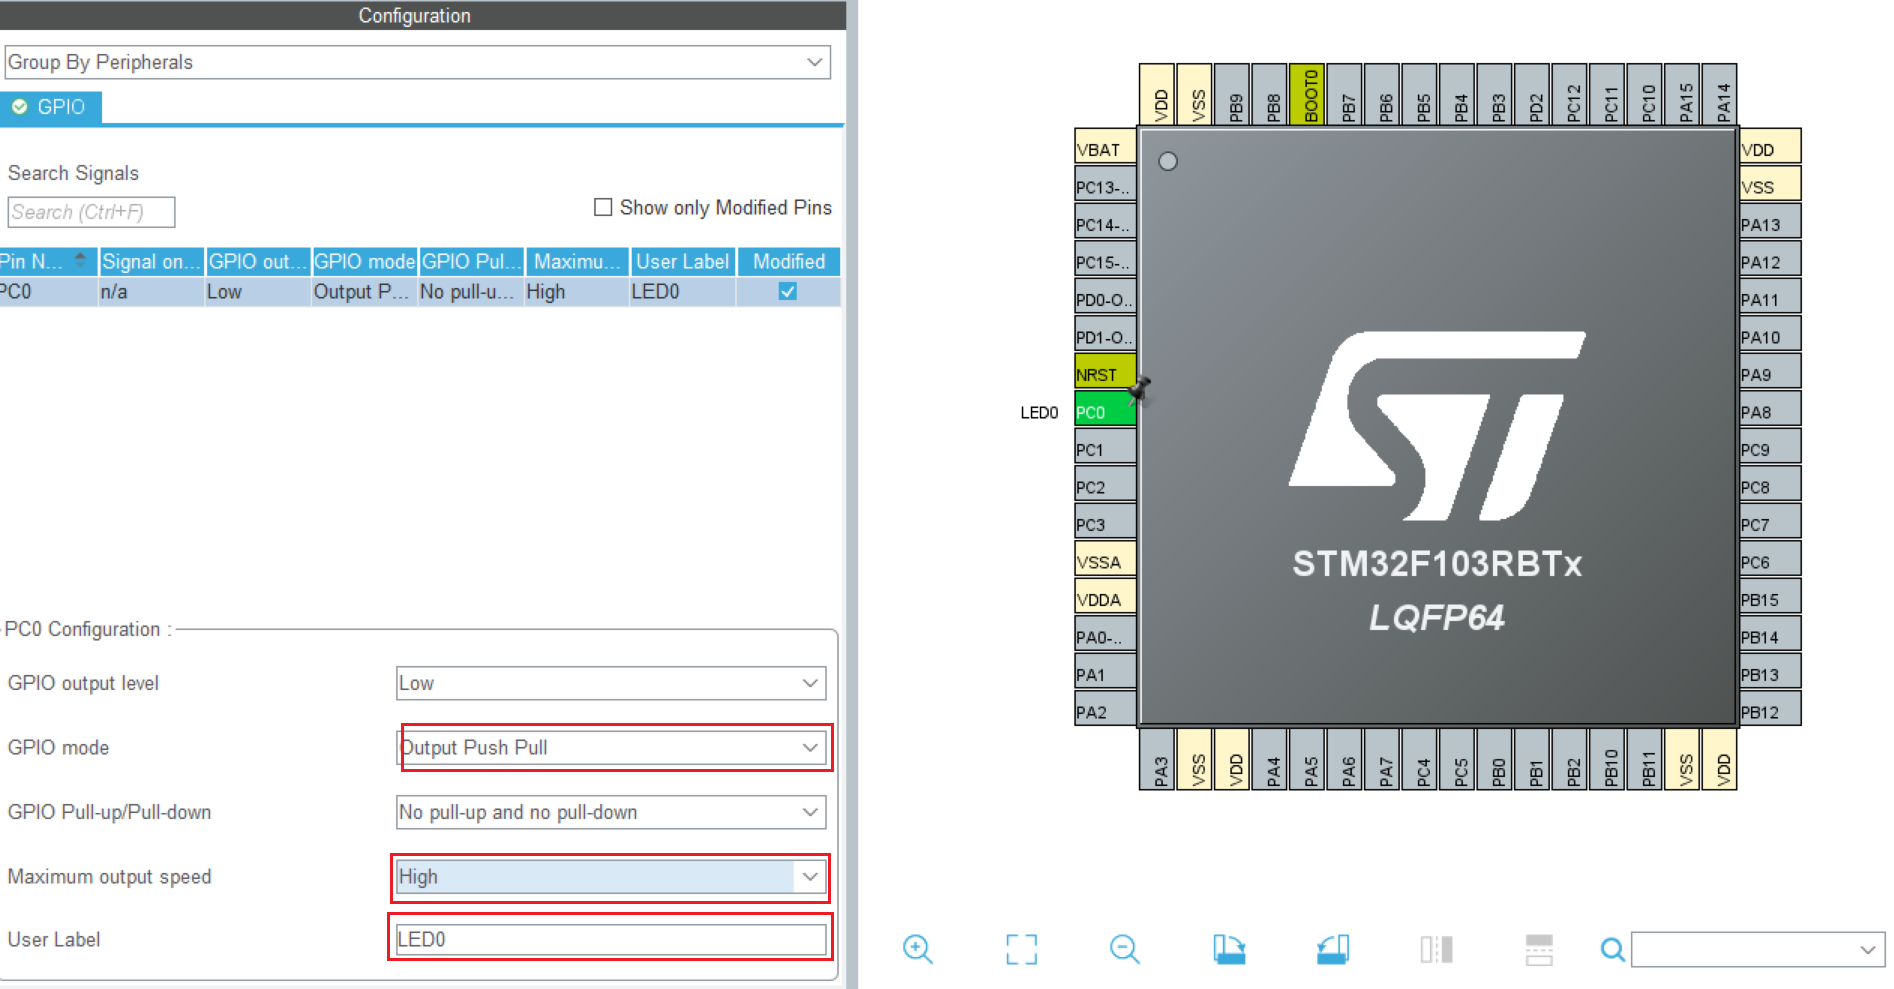Click LED0 cell in table row
Viewport: 1894px width, 989px height.
point(683,292)
